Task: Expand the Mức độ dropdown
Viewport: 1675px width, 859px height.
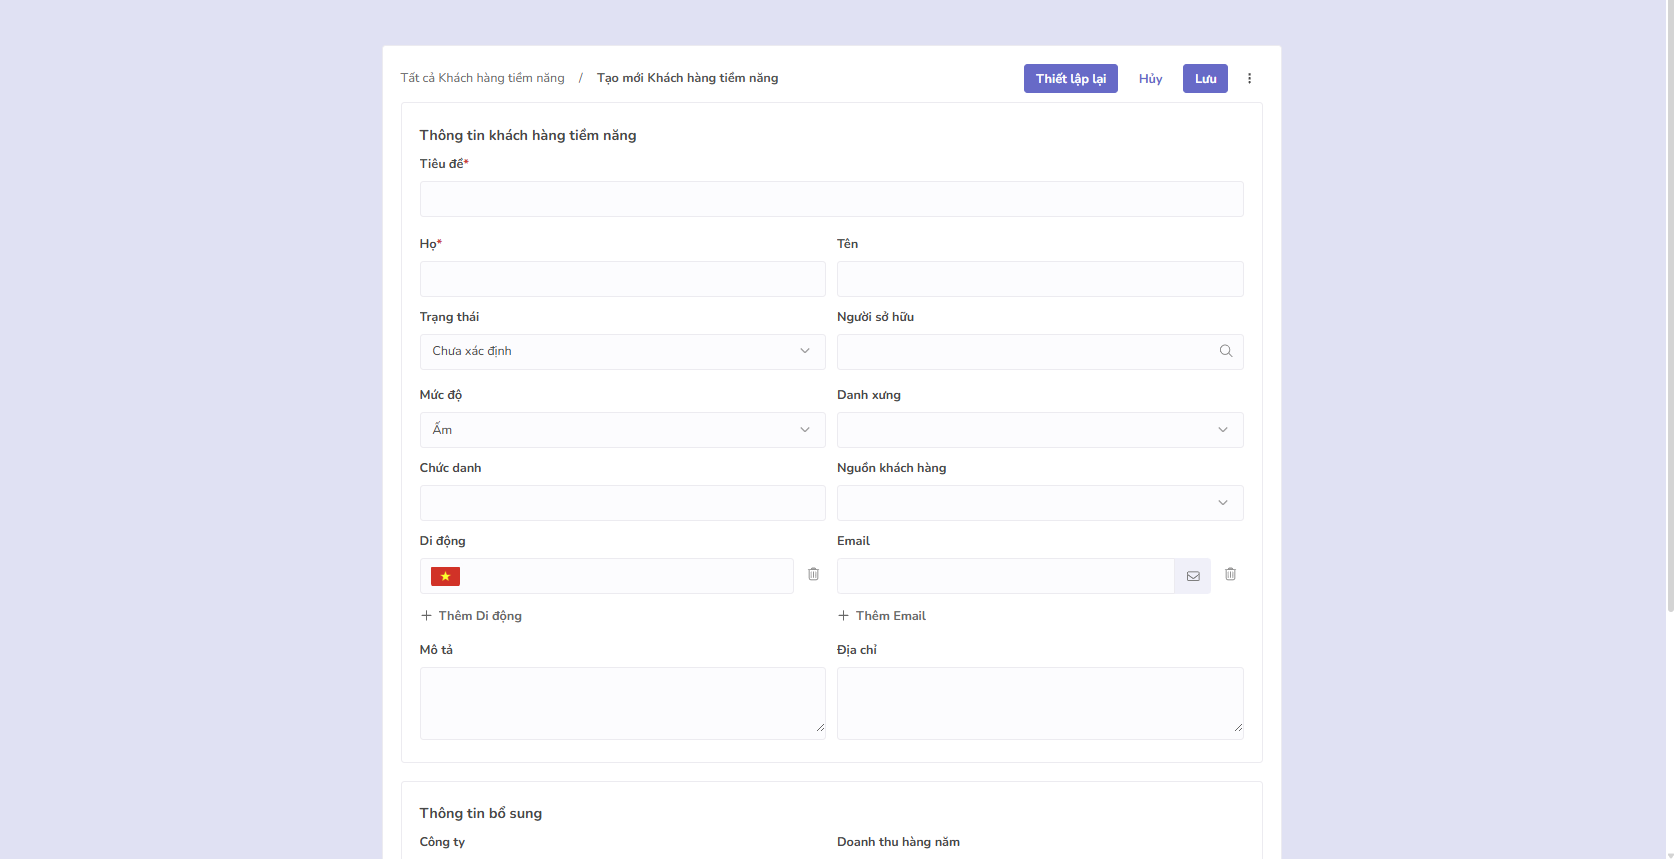Action: tap(622, 430)
